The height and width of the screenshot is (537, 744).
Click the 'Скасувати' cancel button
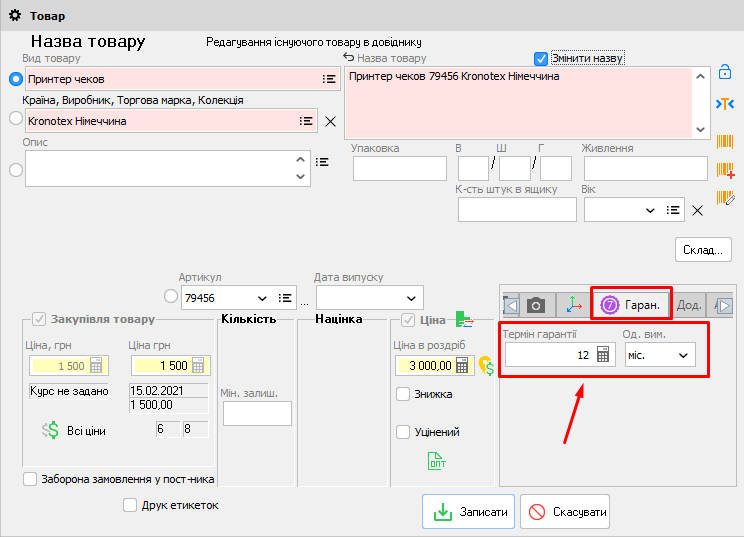click(x=564, y=512)
